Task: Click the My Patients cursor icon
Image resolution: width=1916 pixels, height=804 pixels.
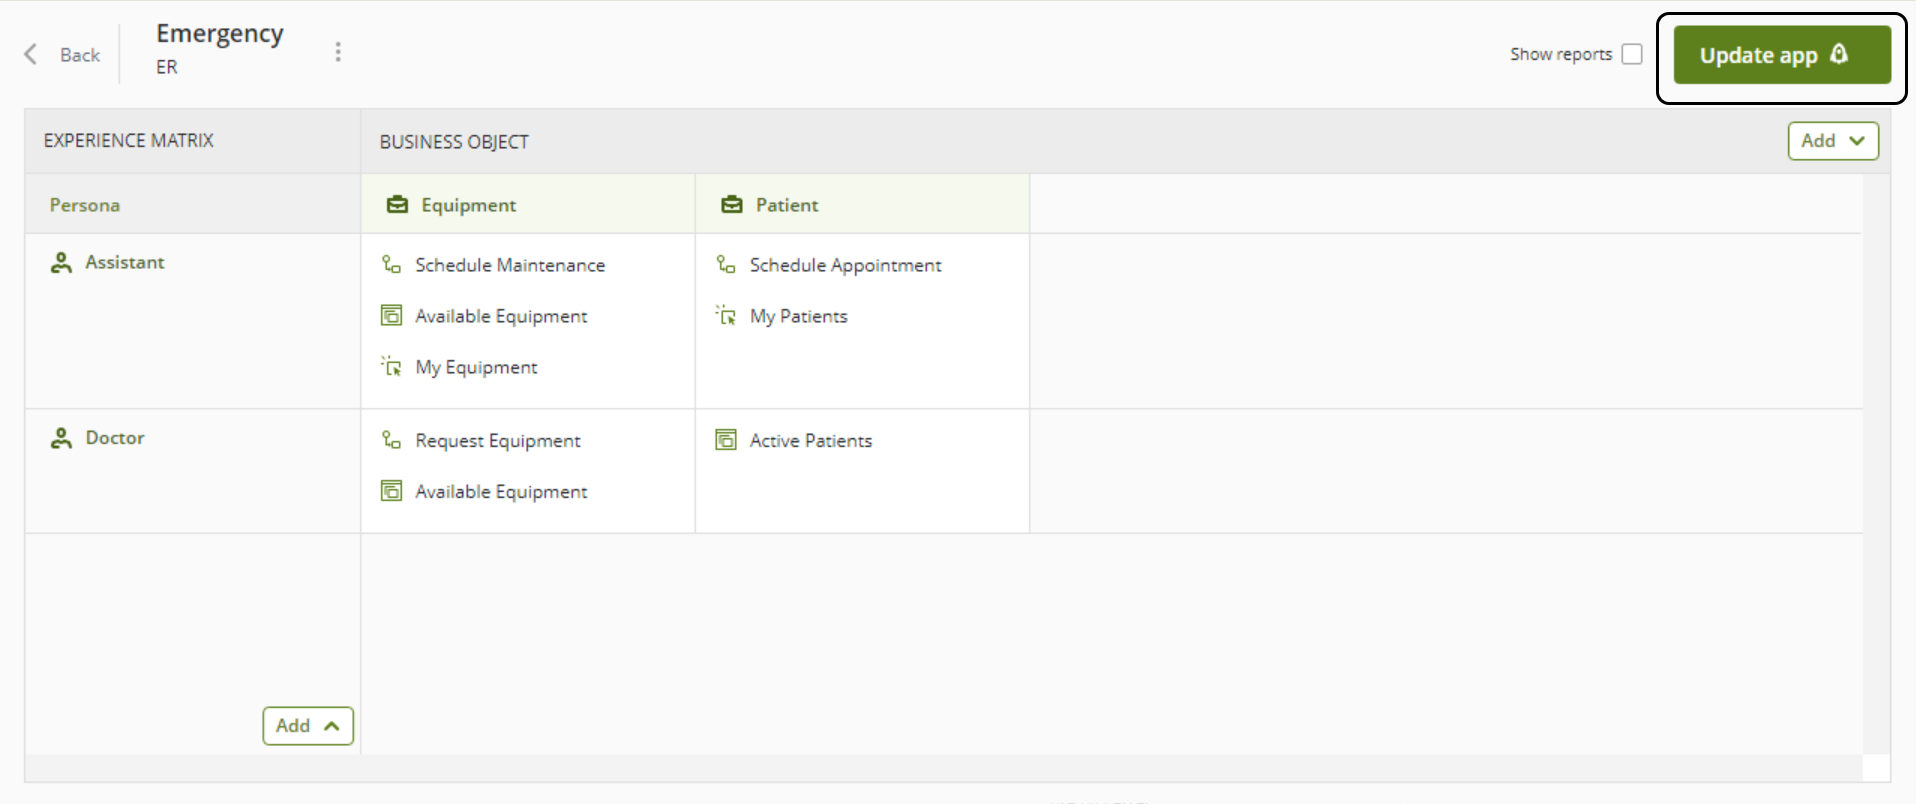Action: coord(726,316)
